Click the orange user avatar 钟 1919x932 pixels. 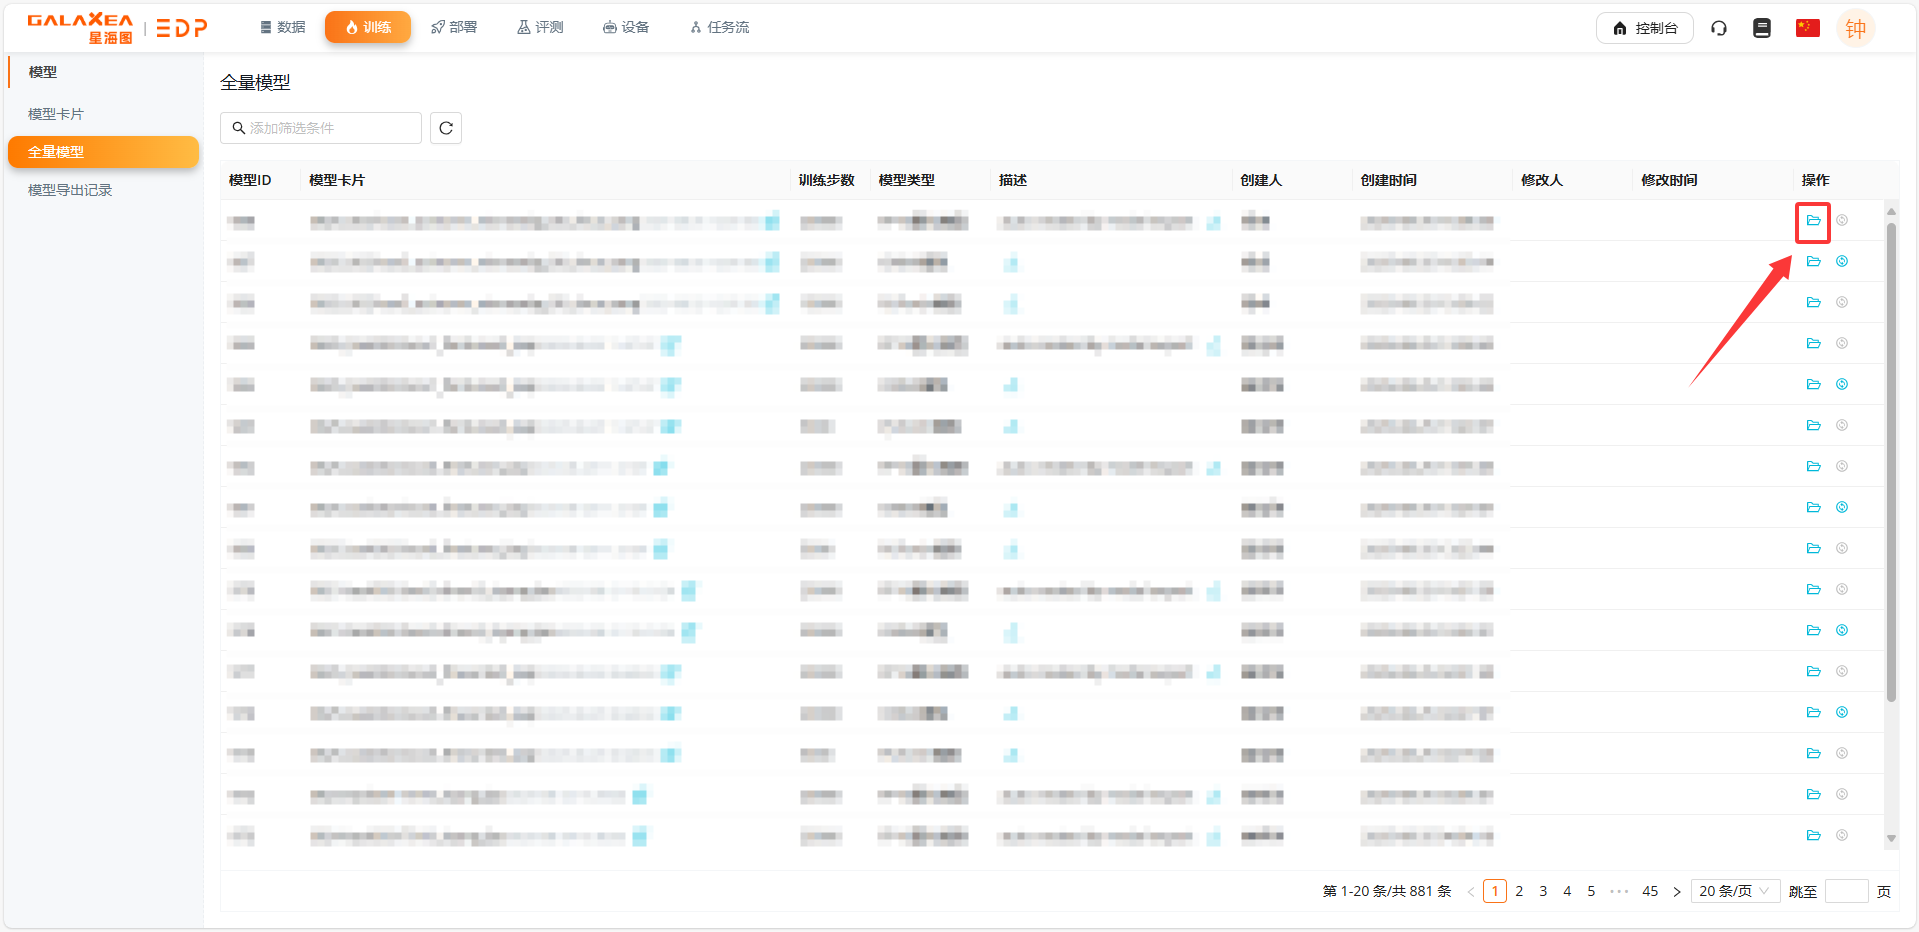(1855, 28)
